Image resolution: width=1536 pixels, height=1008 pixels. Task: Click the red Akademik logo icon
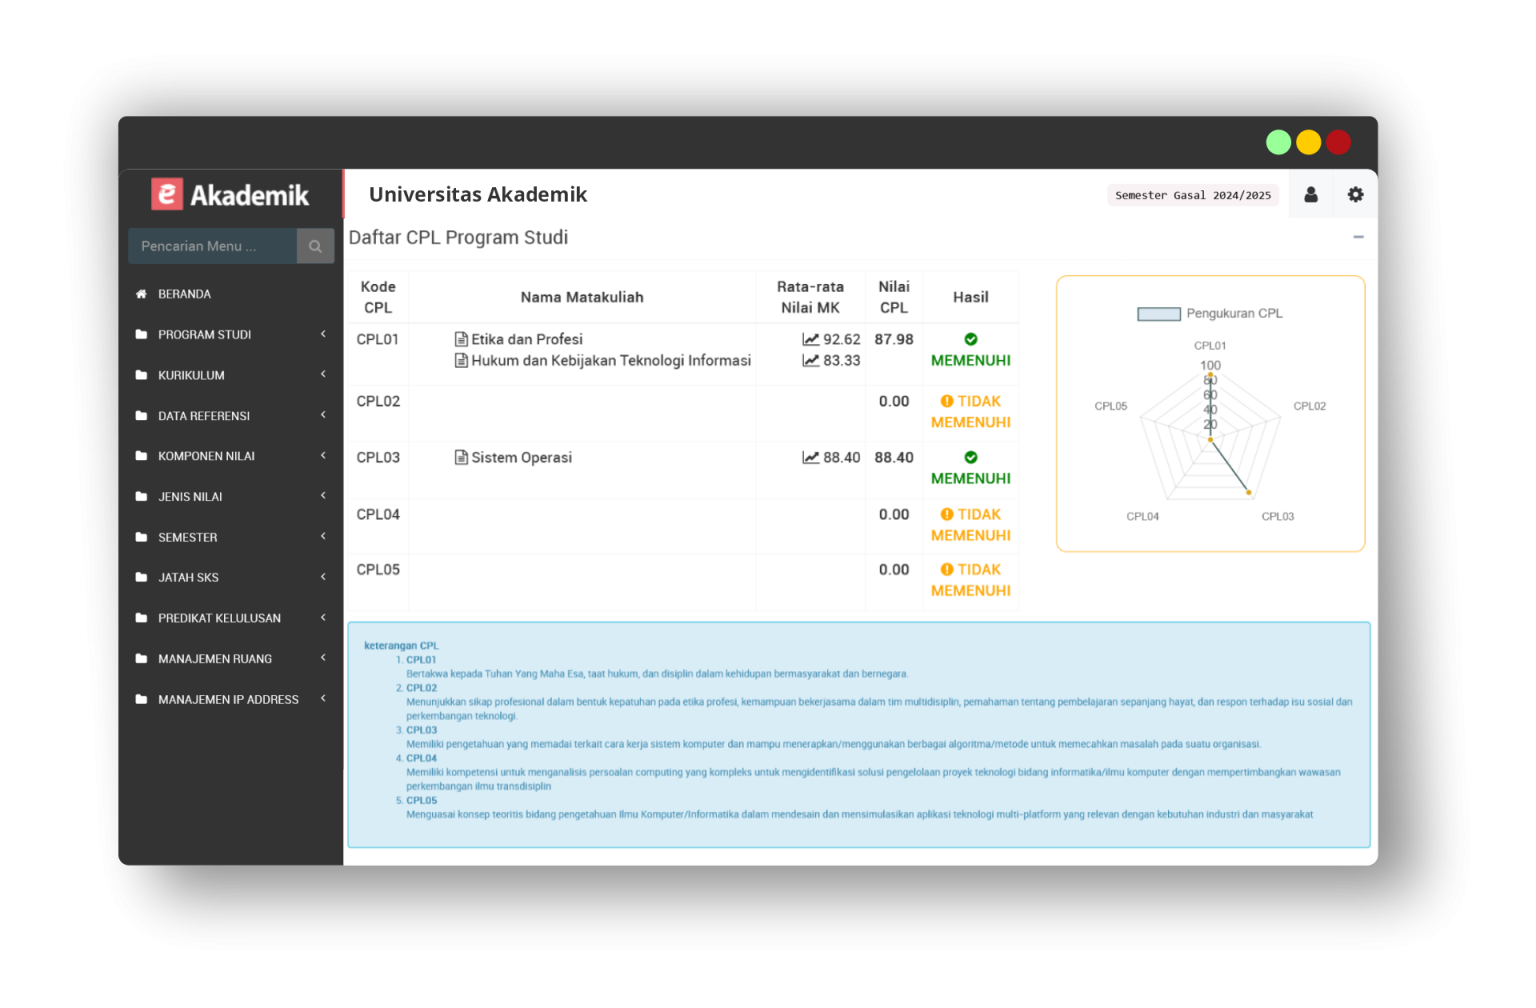[x=168, y=194]
